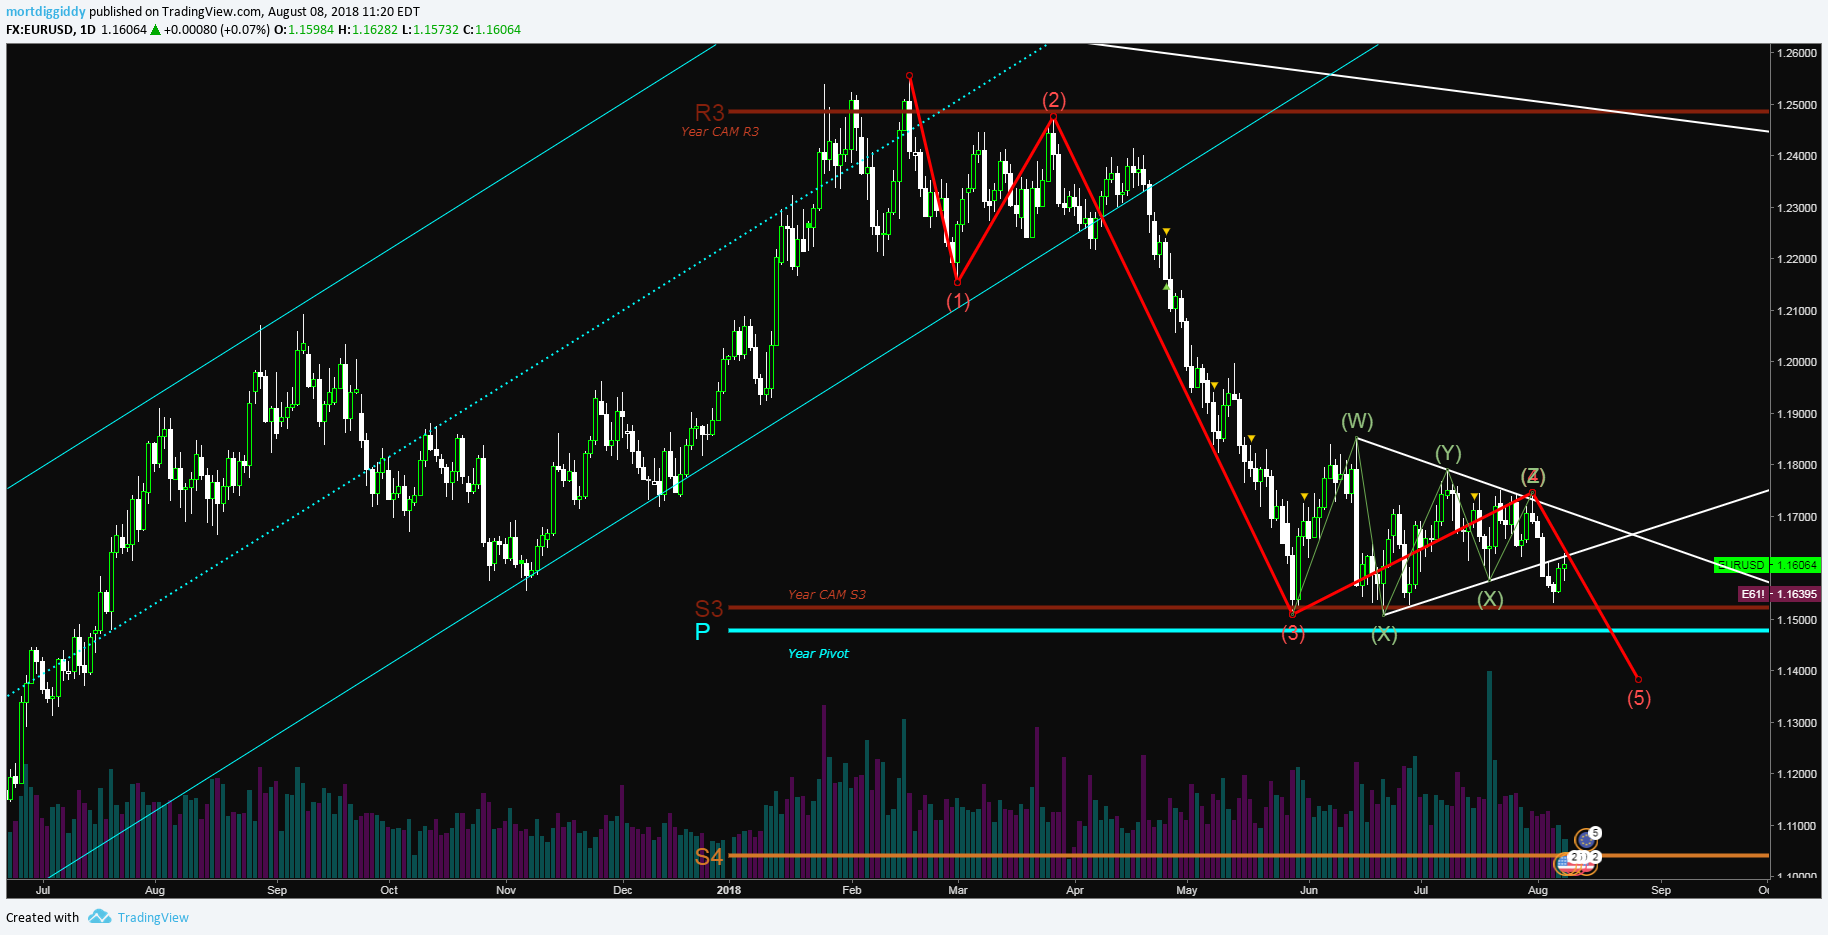Click the 1.21000 price axis label
Screen dimensions: 1828x935
click(1796, 311)
